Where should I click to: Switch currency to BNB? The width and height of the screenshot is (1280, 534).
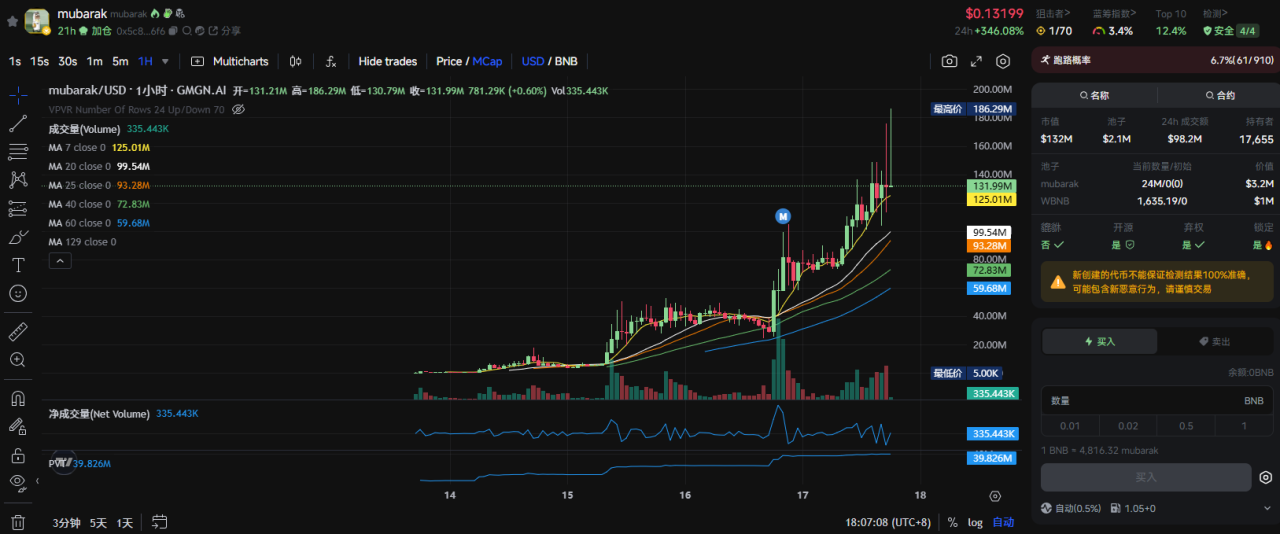566,61
